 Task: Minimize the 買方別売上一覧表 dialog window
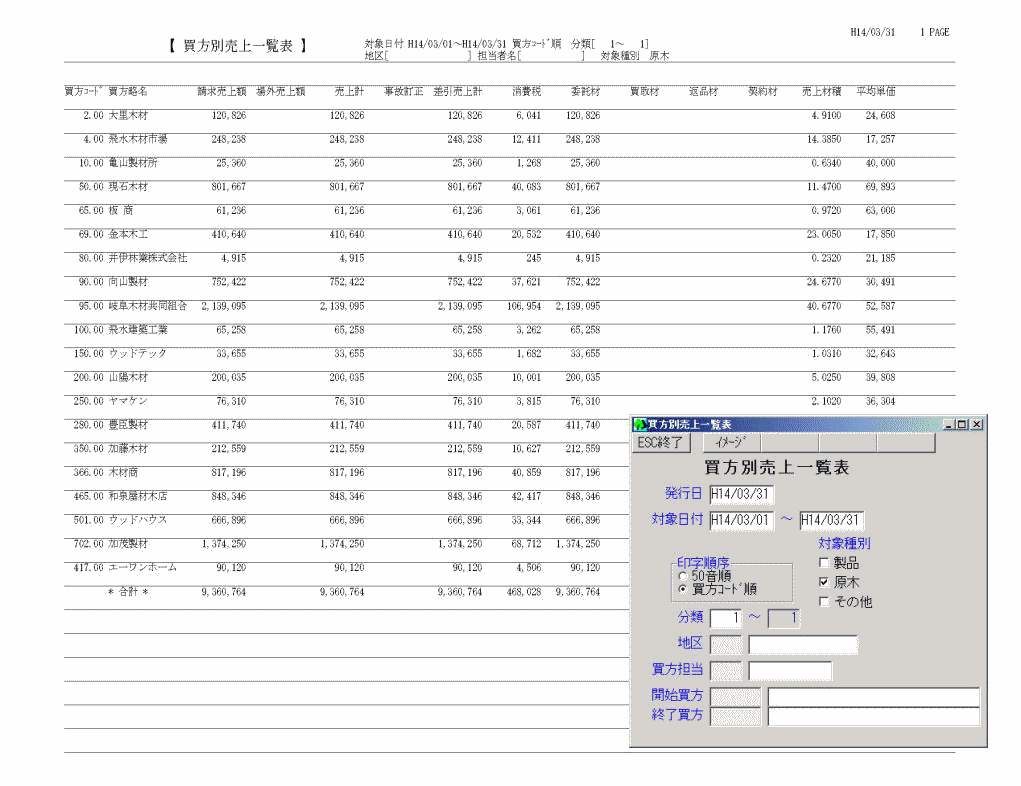coord(949,425)
